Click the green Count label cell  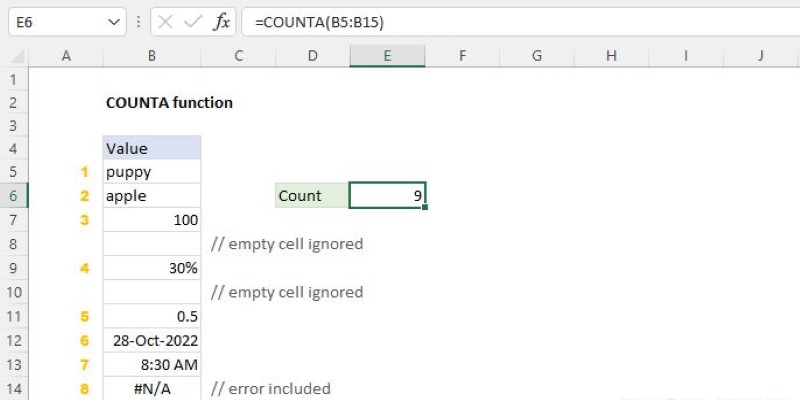point(312,196)
